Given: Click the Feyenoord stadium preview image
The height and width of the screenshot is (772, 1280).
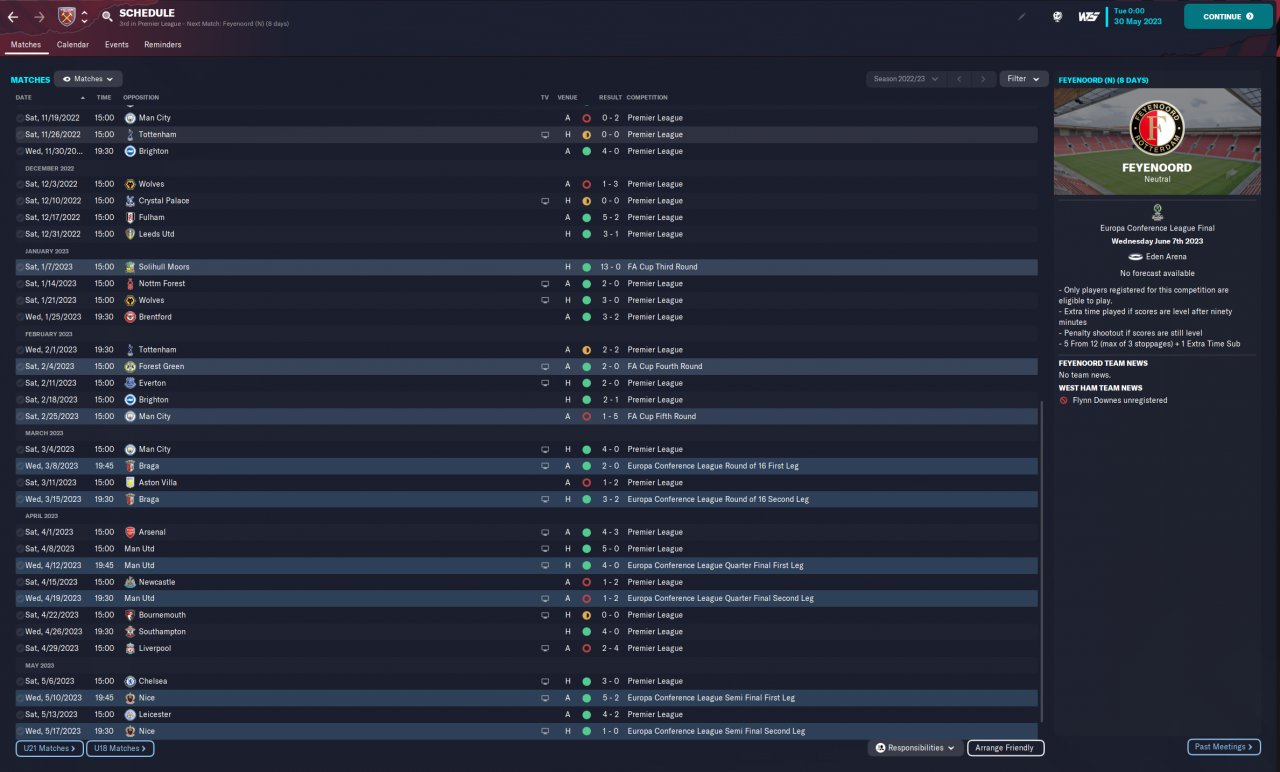Looking at the screenshot, I should (1157, 141).
